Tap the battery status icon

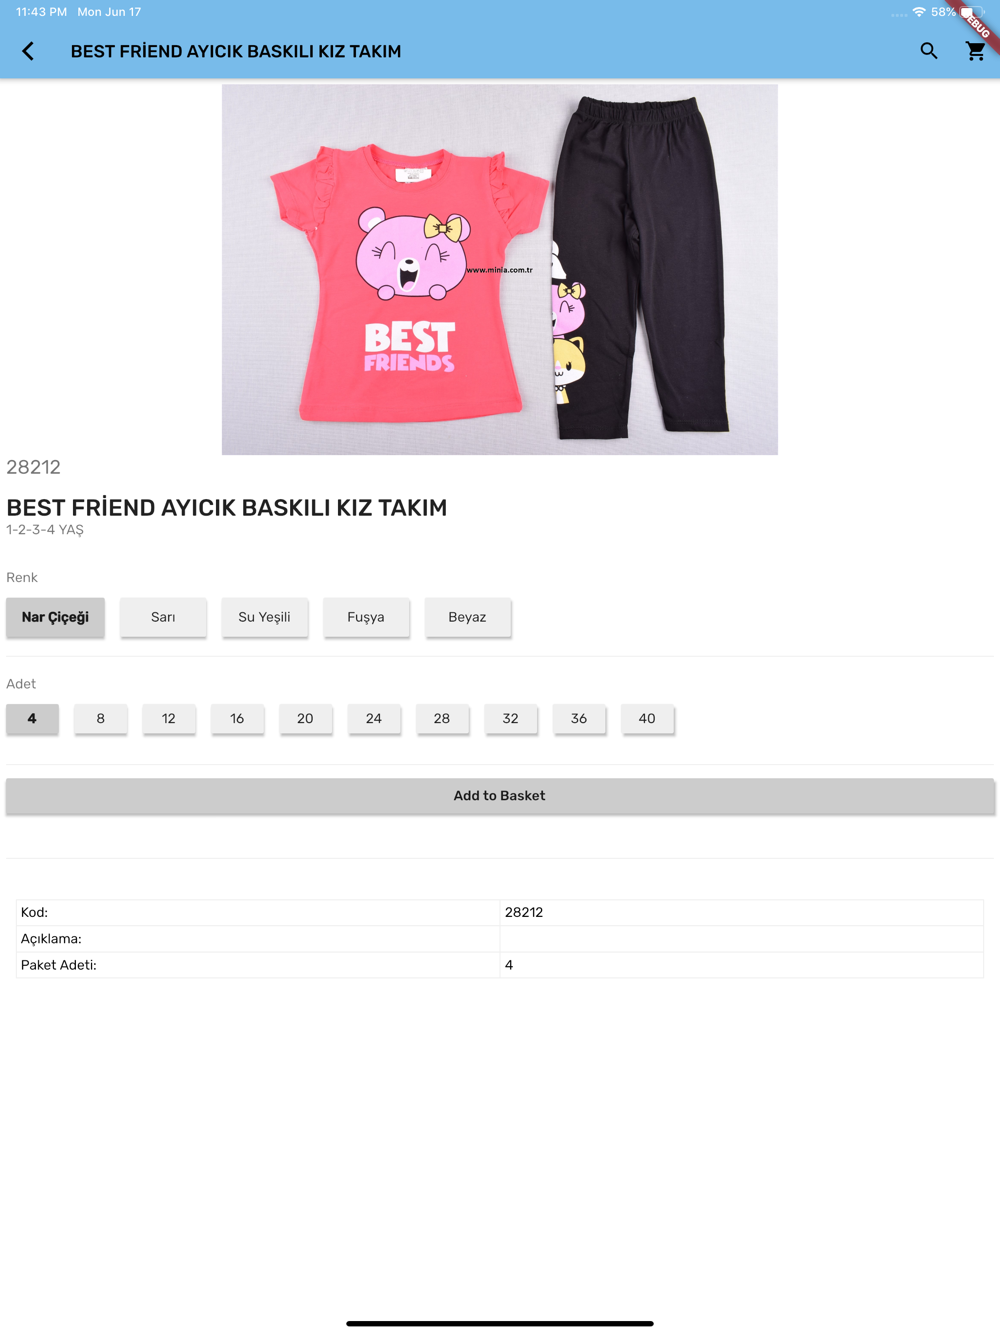coord(972,12)
